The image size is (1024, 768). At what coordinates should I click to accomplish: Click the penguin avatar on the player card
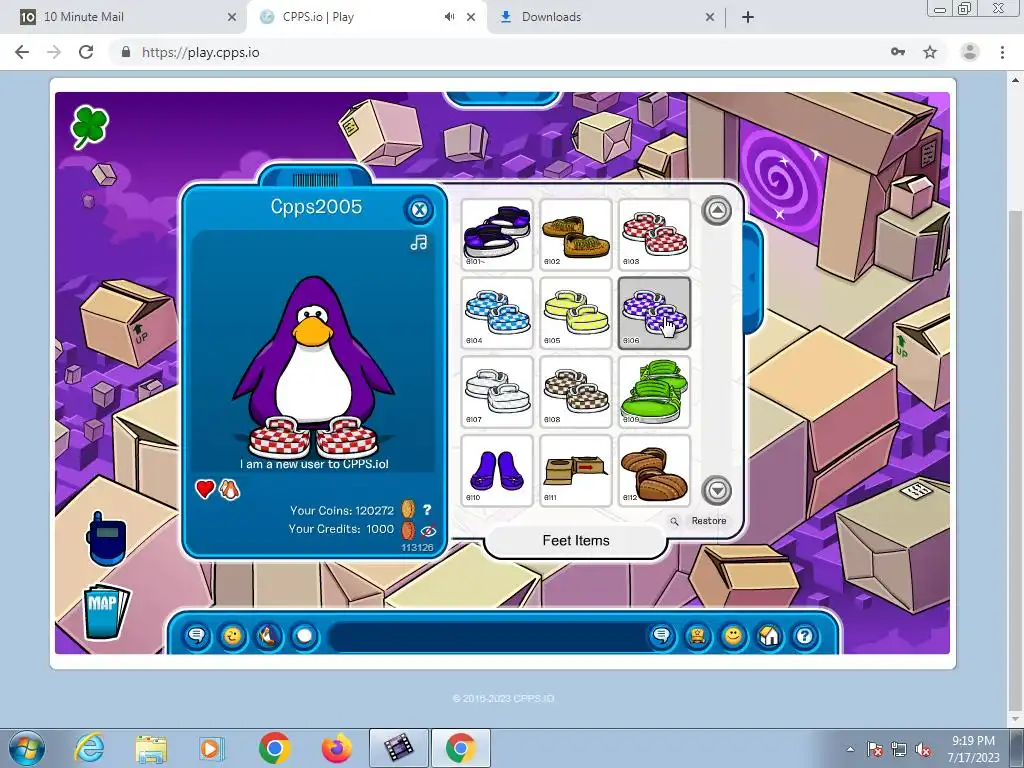tap(313, 366)
